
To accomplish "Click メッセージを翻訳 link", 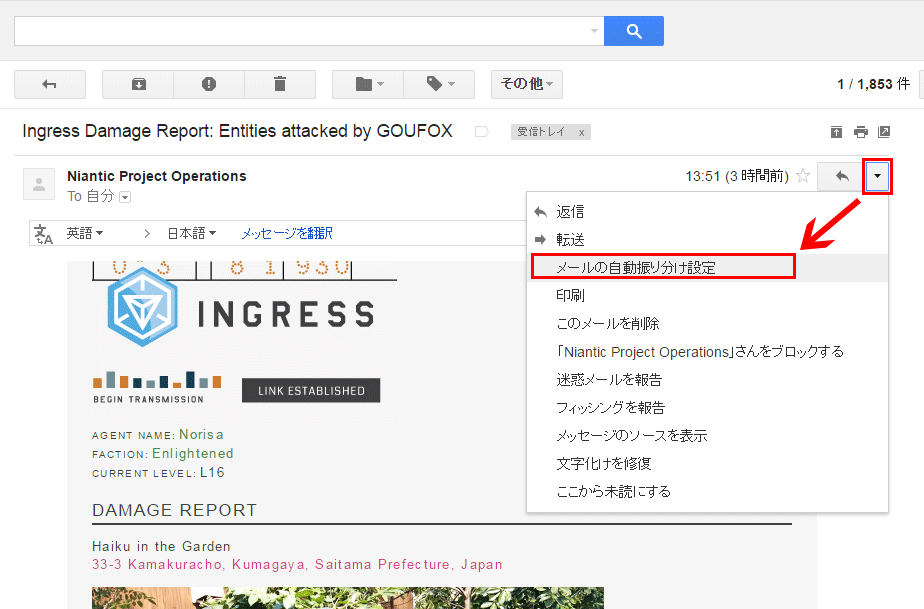I will (x=286, y=233).
